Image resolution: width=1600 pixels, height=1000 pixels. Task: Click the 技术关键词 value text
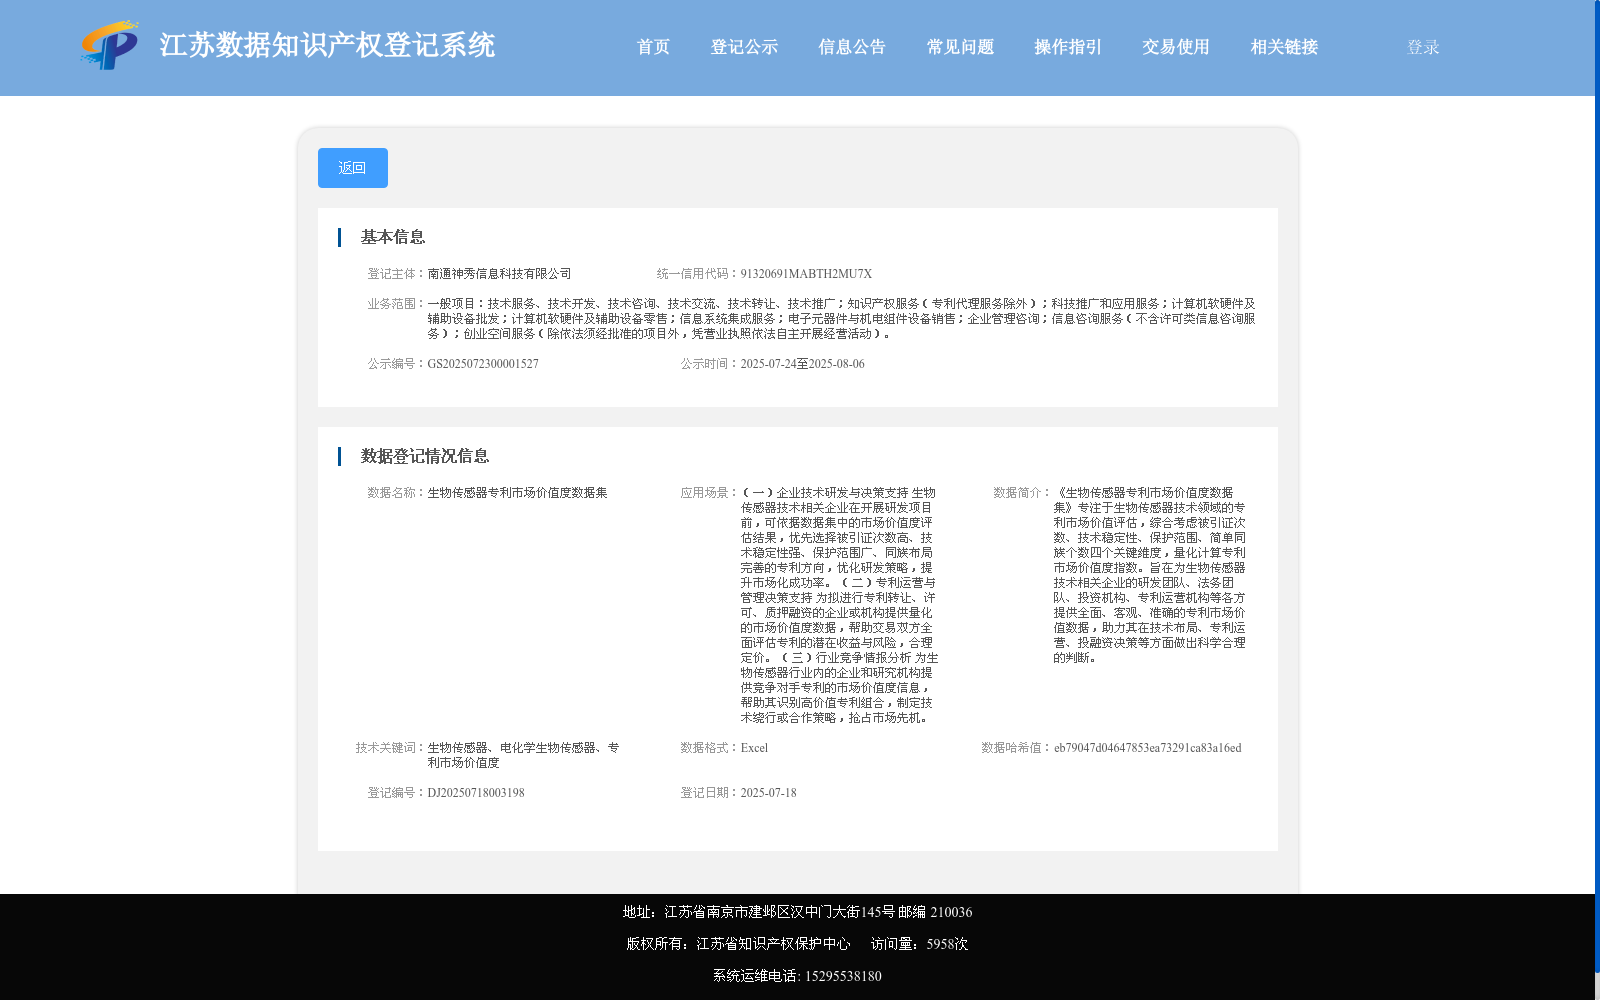point(523,755)
